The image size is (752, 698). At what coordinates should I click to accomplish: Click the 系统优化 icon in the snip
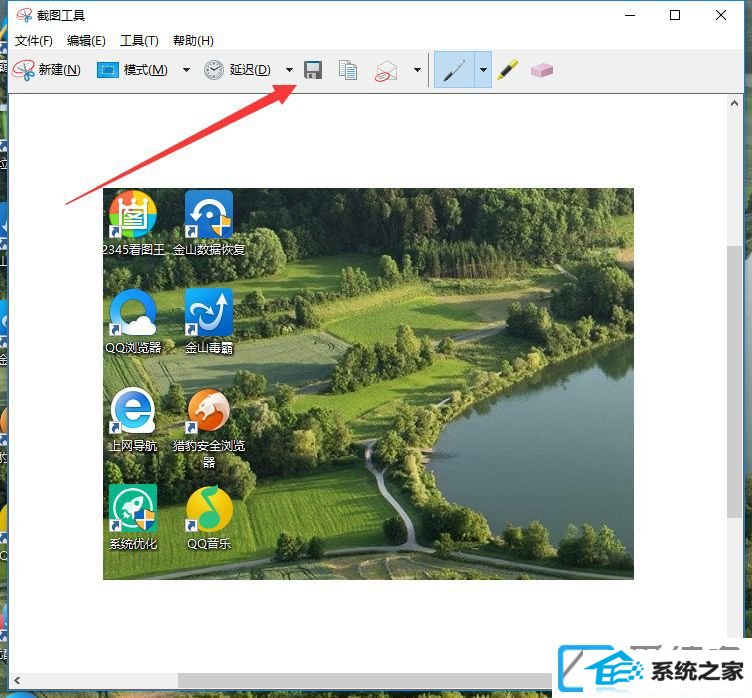click(x=133, y=509)
